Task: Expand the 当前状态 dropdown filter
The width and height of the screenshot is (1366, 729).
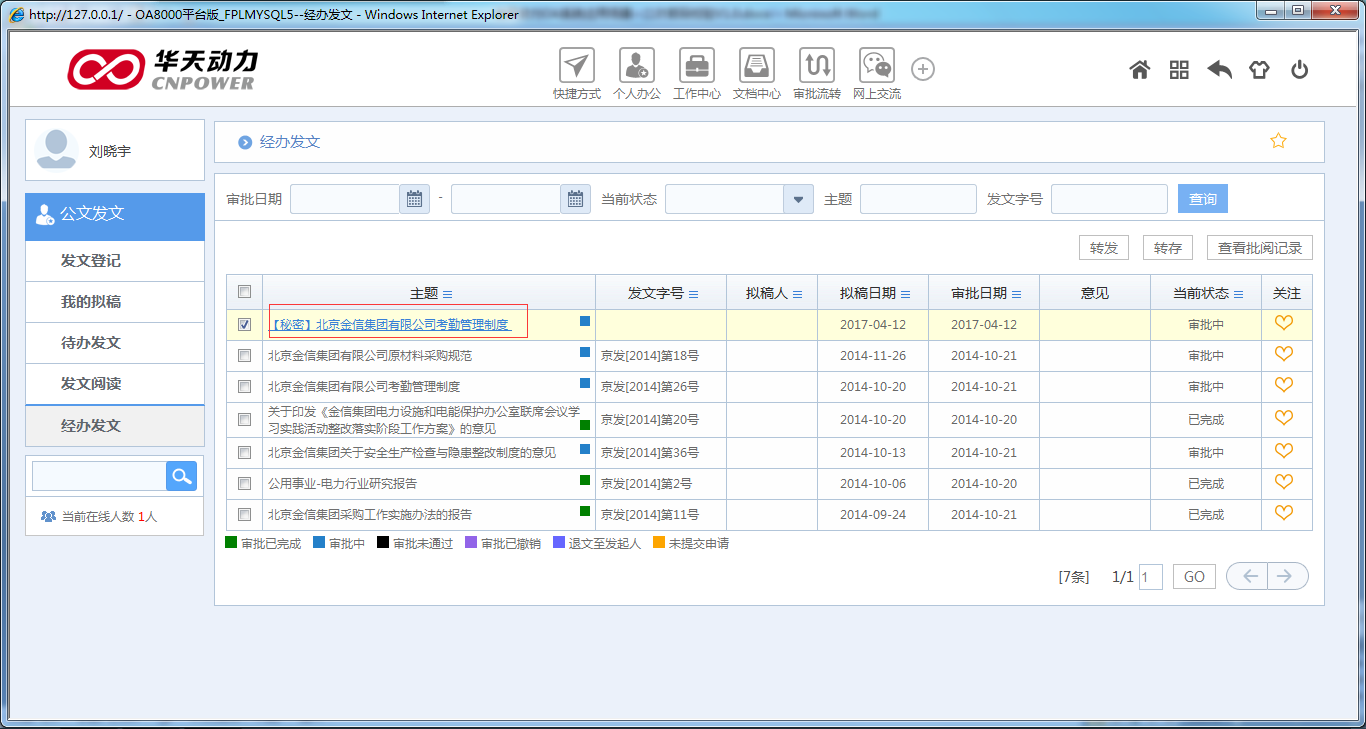Action: [x=797, y=199]
